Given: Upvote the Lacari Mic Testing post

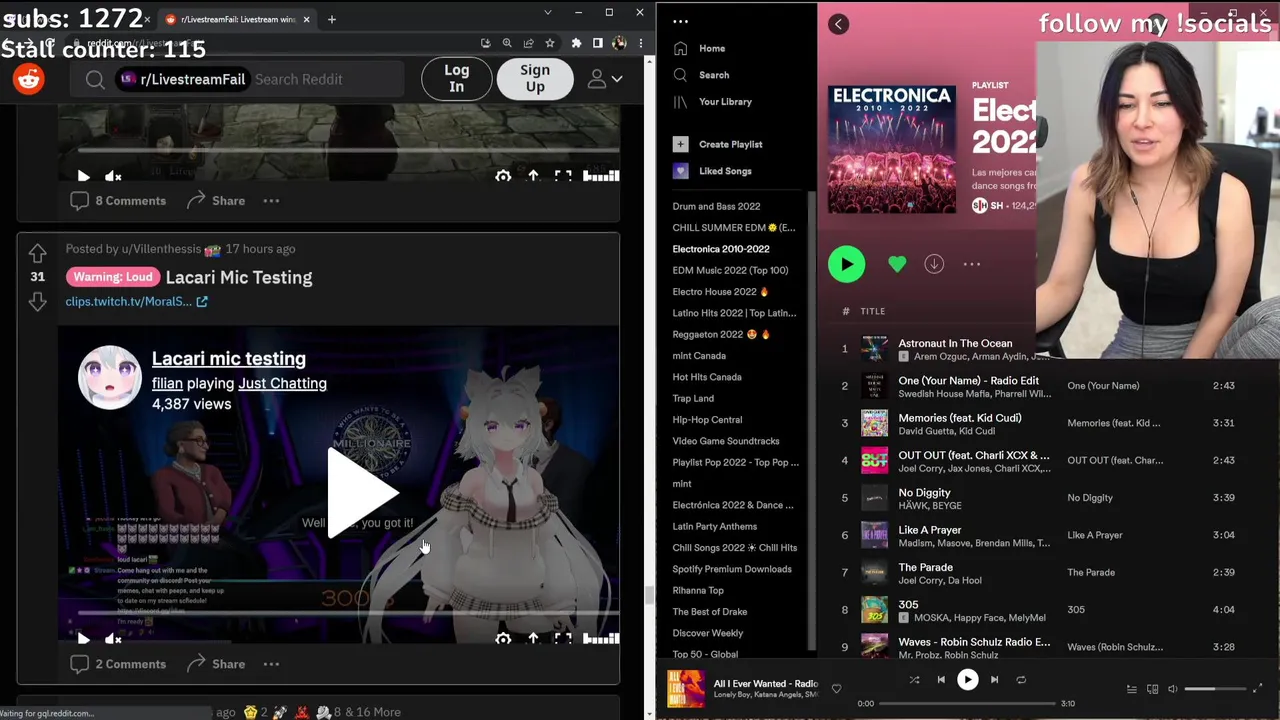Looking at the screenshot, I should (x=37, y=253).
